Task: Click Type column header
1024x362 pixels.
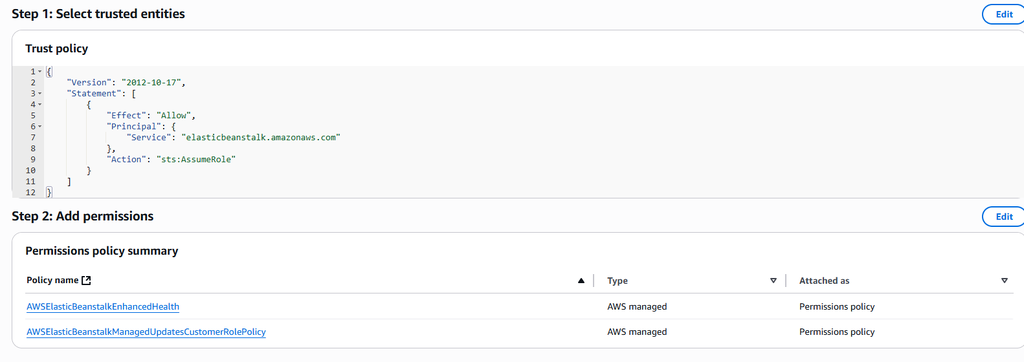Action: pyautogui.click(x=617, y=280)
